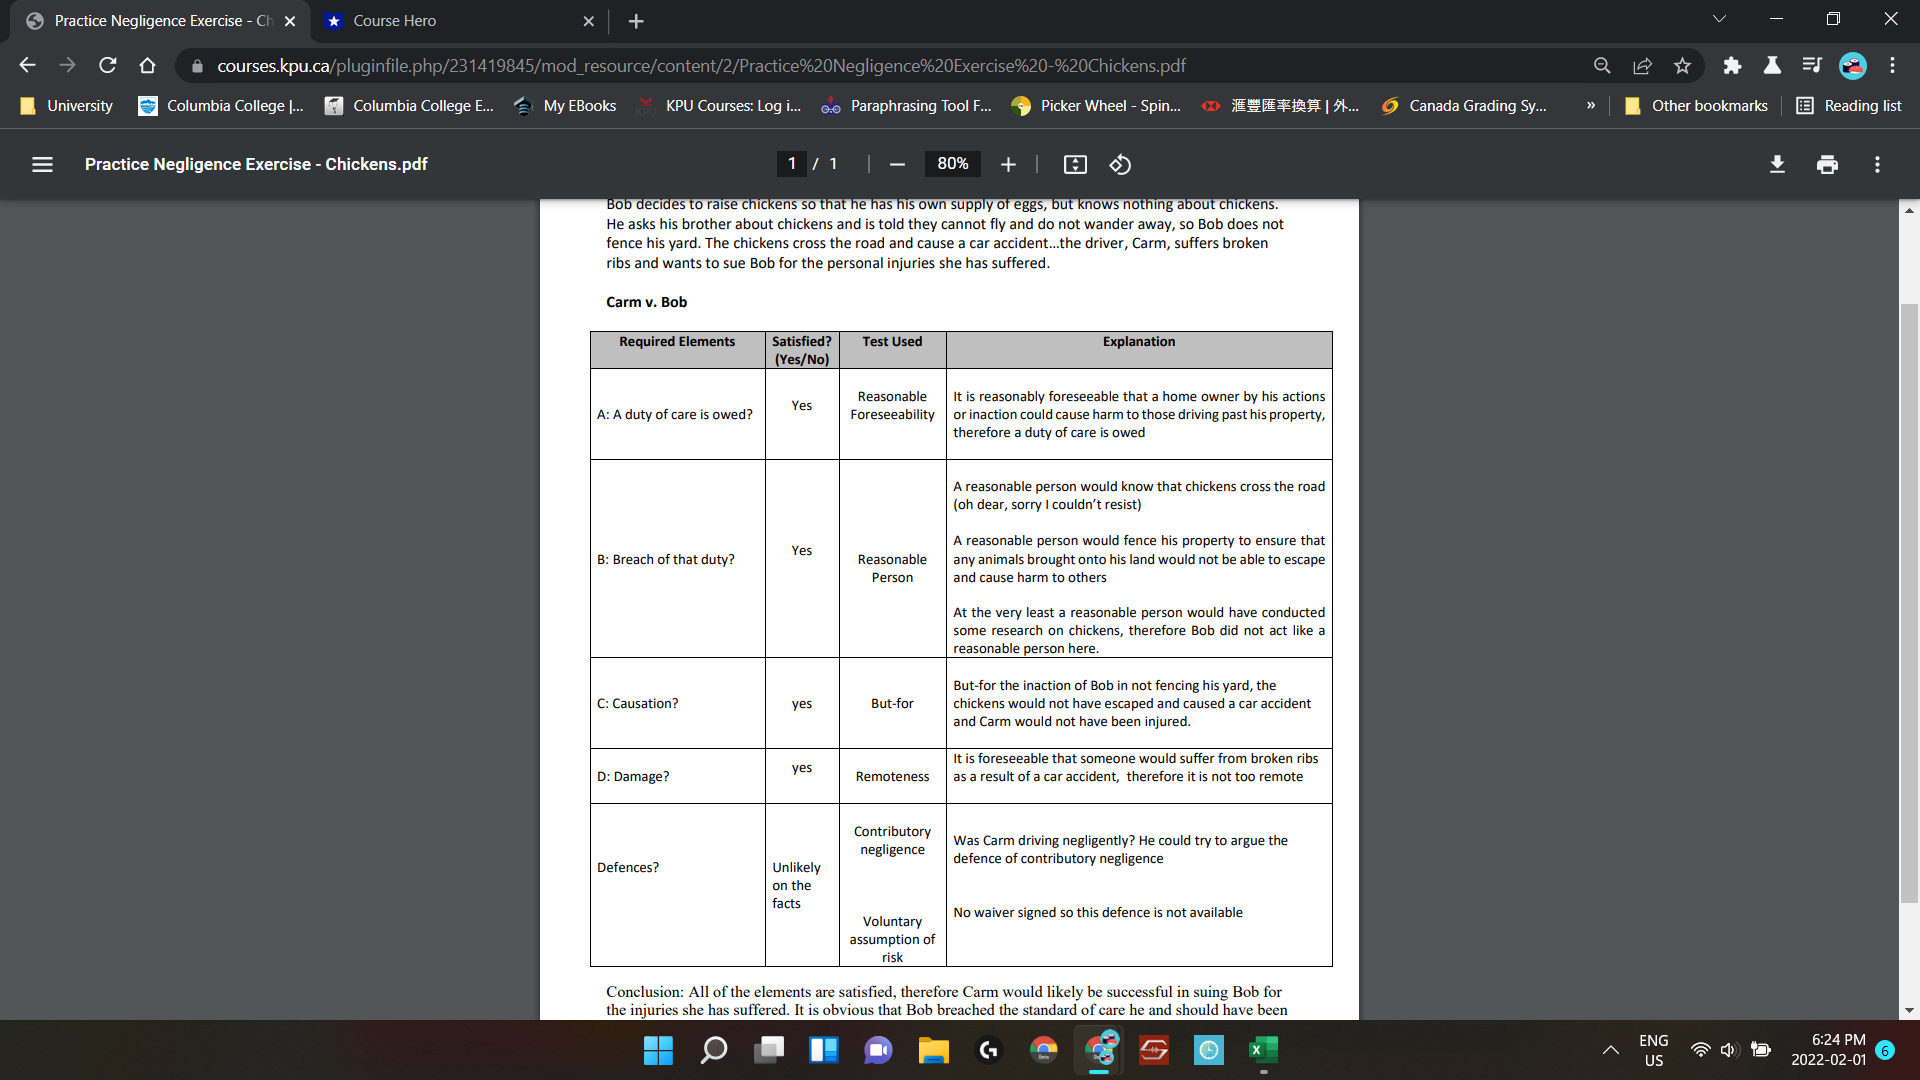The width and height of the screenshot is (1920, 1080).
Task: Download the PDF file
Action: coord(1777,164)
